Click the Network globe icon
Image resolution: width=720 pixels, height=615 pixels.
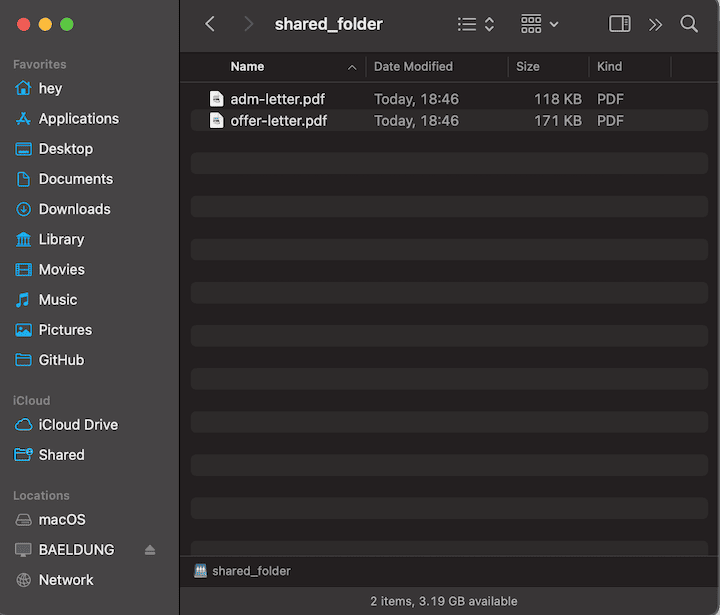pyautogui.click(x=23, y=580)
